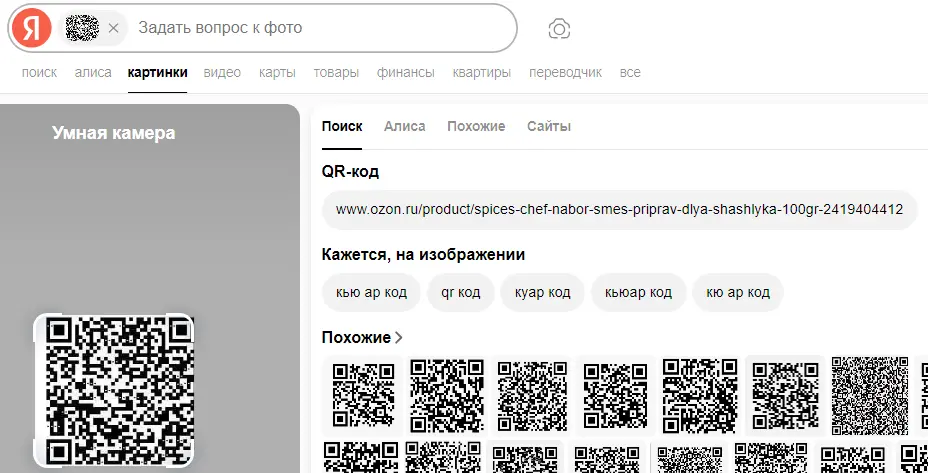Open second similar QR thumbnail in top row
Screen dimensions: 928x473
click(447, 395)
